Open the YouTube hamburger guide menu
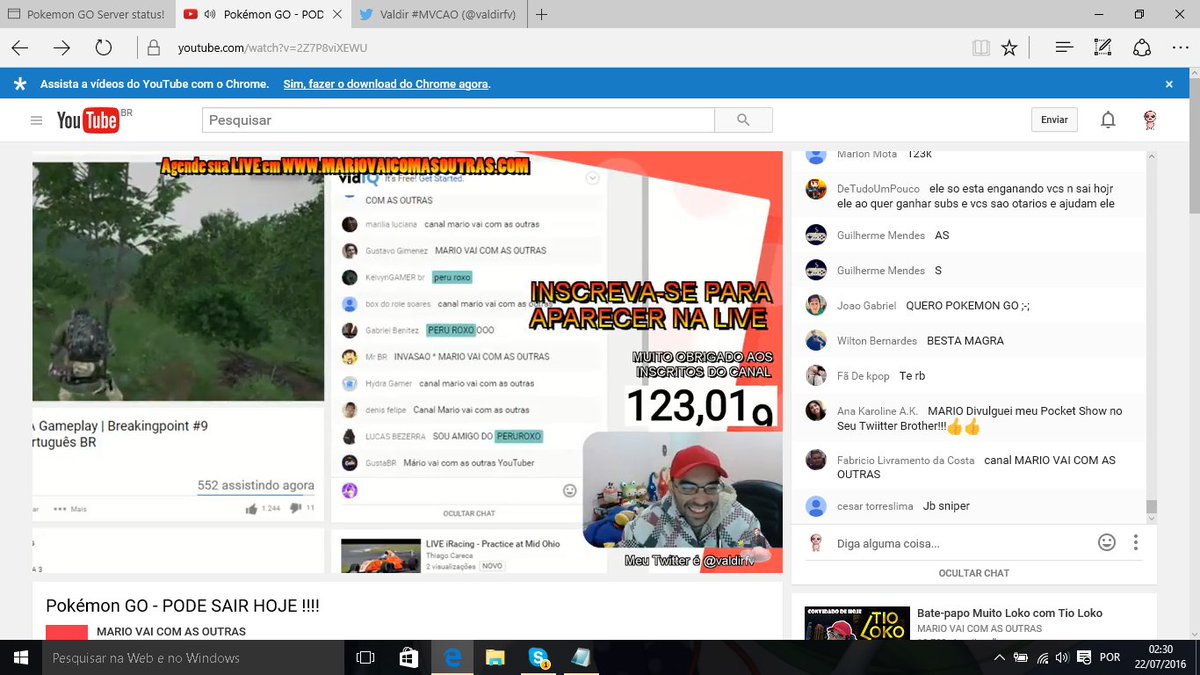The image size is (1200, 675). (x=37, y=120)
